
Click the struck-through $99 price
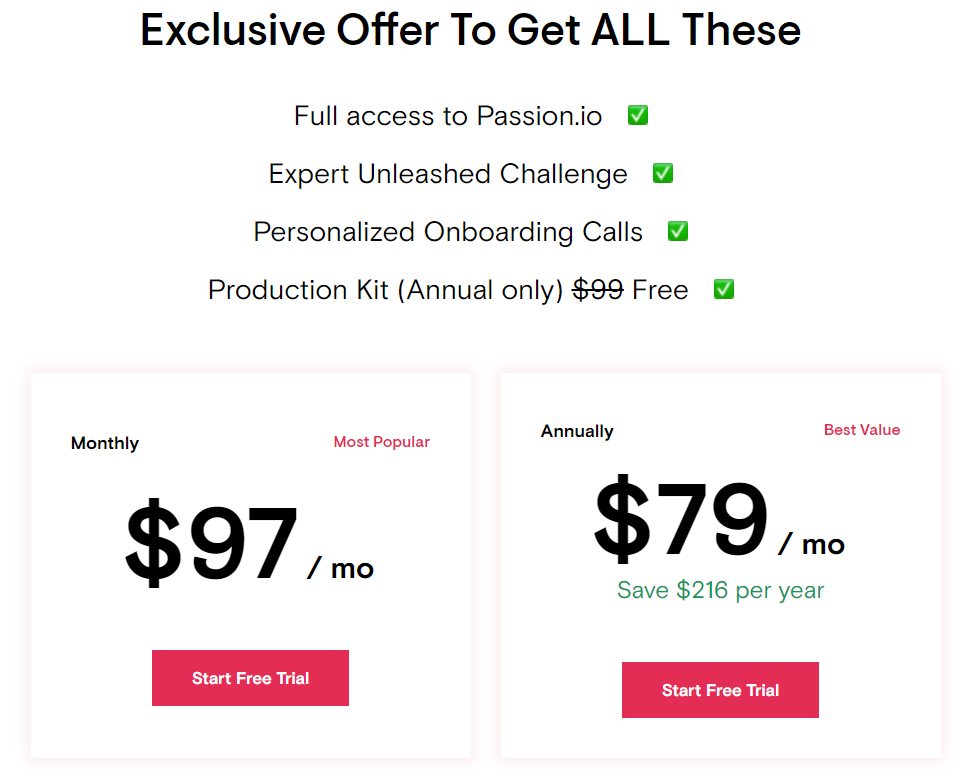coord(598,290)
